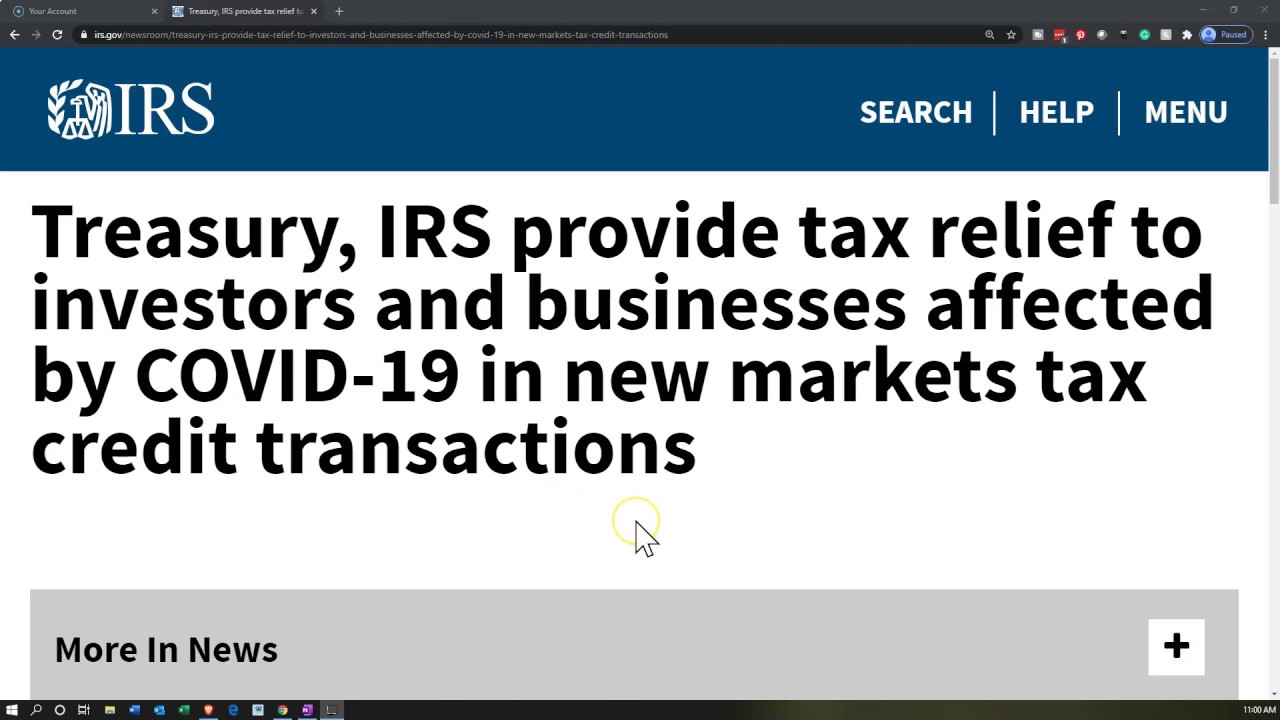Open Chrome's three-dot menu
Image resolution: width=1280 pixels, height=720 pixels.
(1266, 35)
